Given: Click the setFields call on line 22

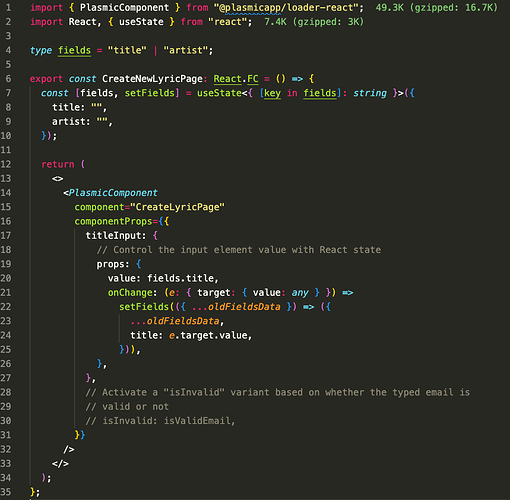Looking at the screenshot, I should click(x=144, y=307).
